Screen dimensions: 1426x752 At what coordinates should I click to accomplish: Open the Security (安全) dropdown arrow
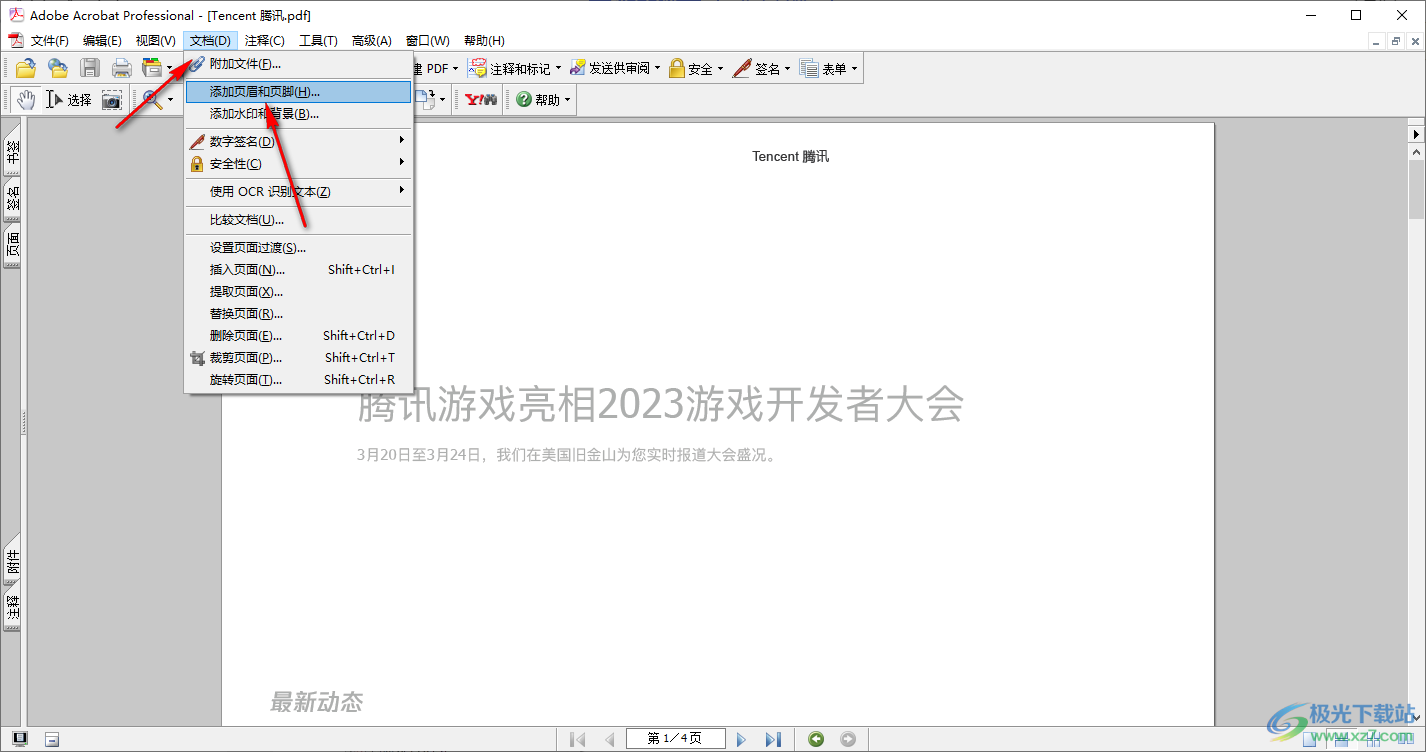pos(720,69)
